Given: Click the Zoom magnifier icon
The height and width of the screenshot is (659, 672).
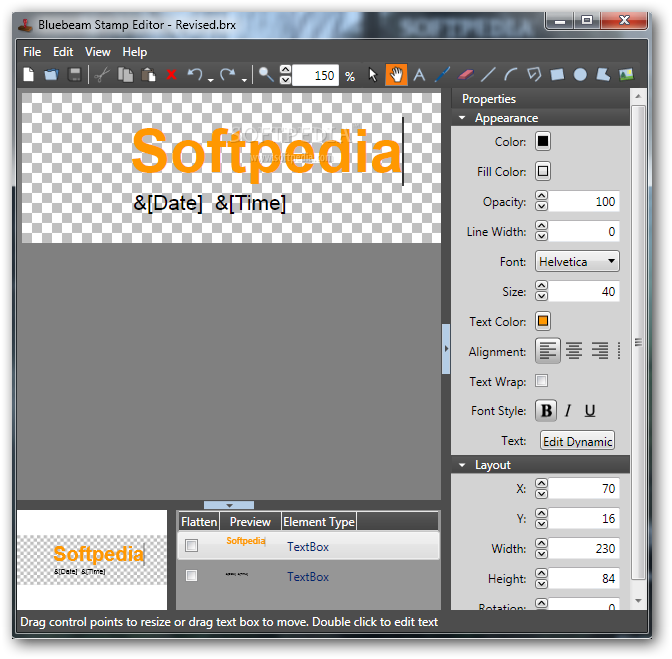Looking at the screenshot, I should point(266,75).
